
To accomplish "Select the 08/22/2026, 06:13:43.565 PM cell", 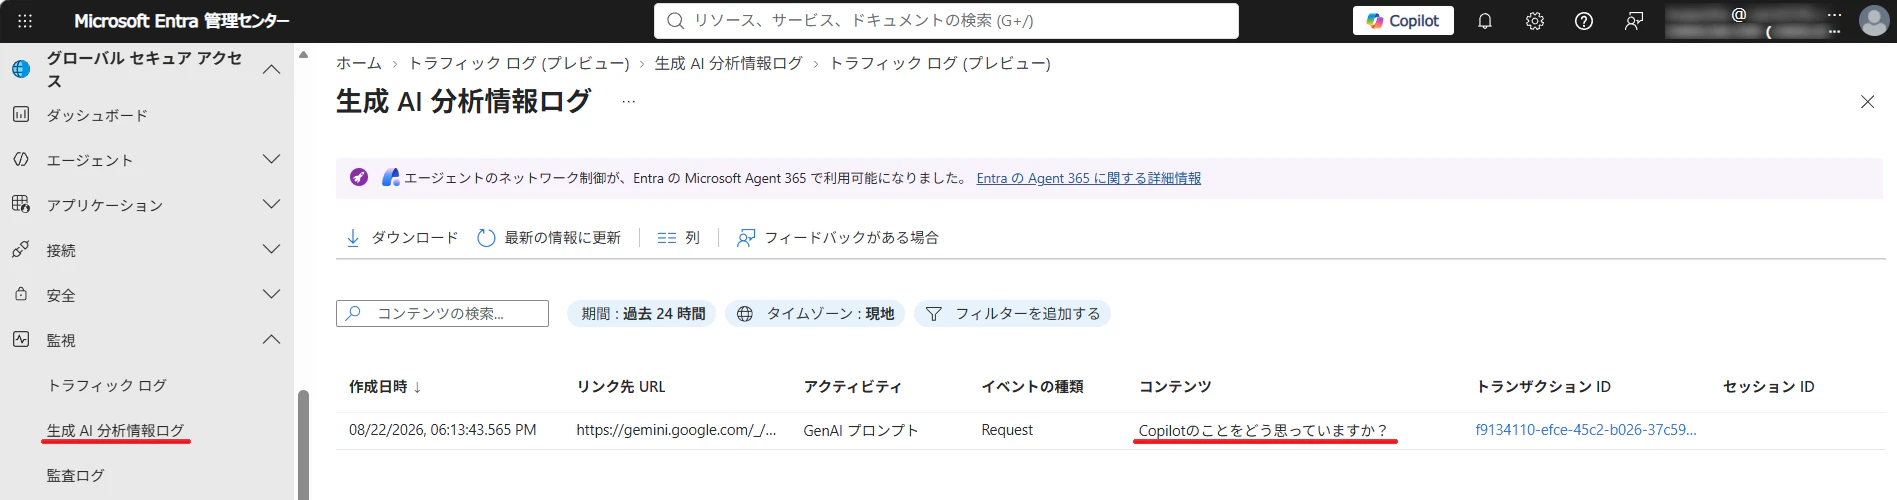I will [x=442, y=430].
